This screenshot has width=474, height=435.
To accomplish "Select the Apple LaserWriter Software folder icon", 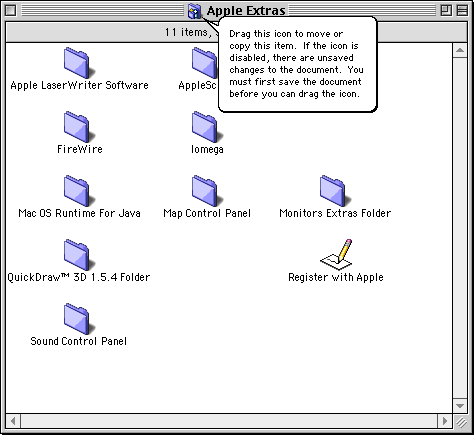I will tap(79, 63).
